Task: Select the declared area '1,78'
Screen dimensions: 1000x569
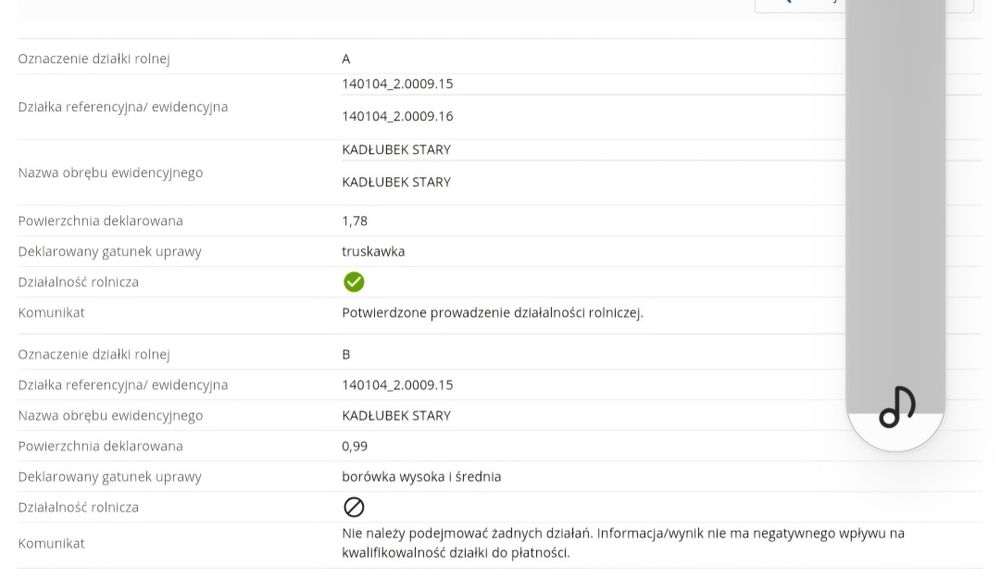Action: (x=355, y=221)
